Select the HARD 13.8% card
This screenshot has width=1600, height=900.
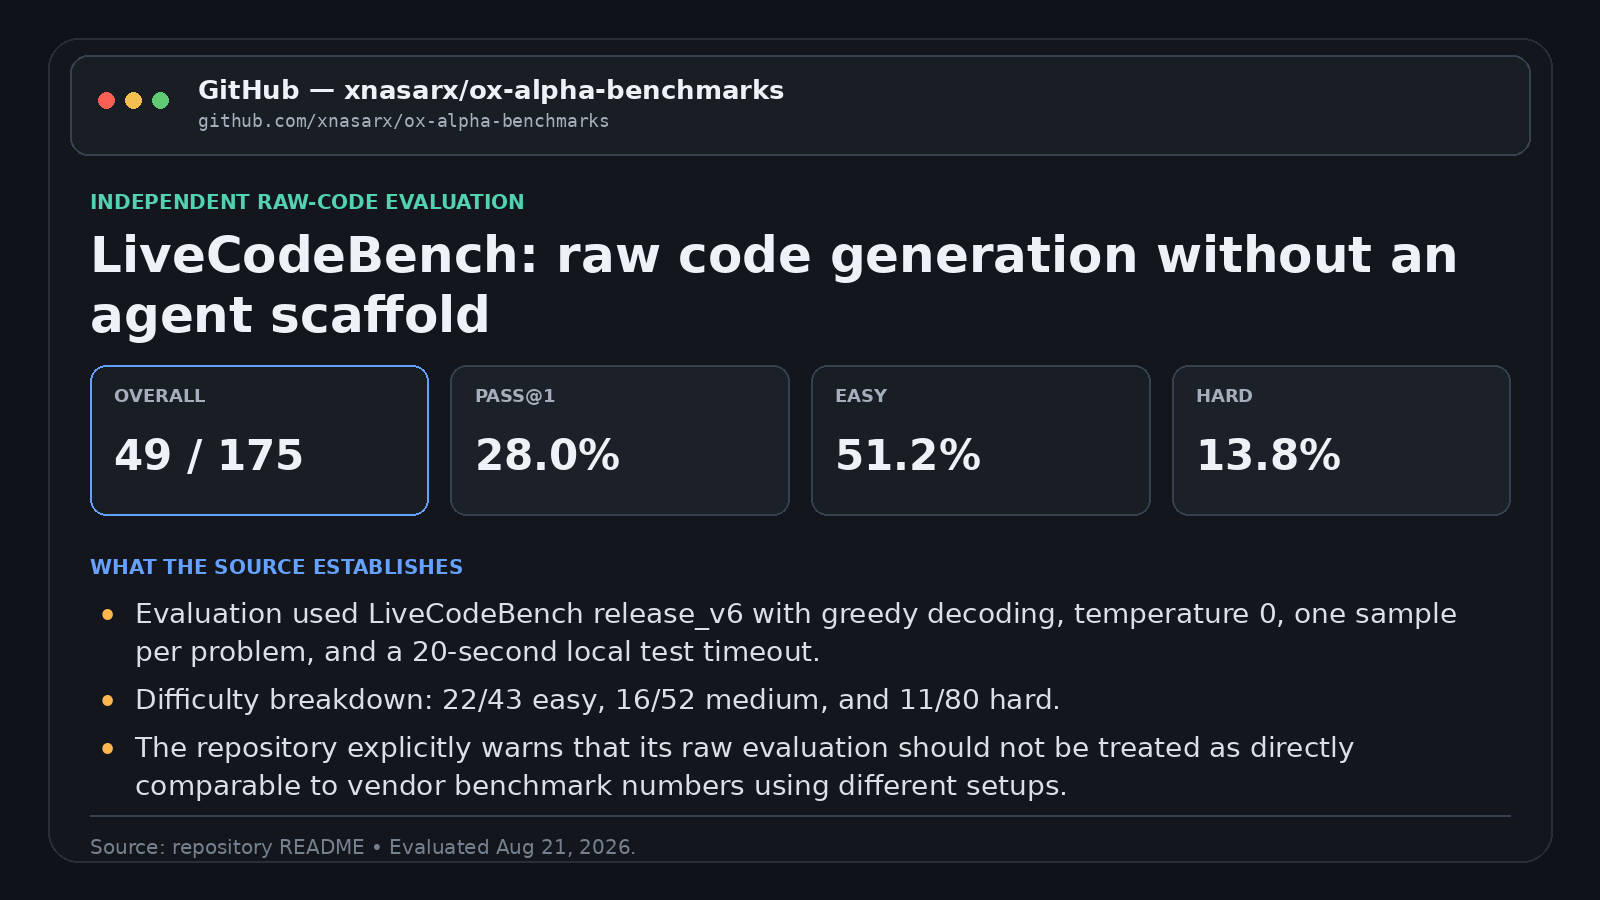1341,440
